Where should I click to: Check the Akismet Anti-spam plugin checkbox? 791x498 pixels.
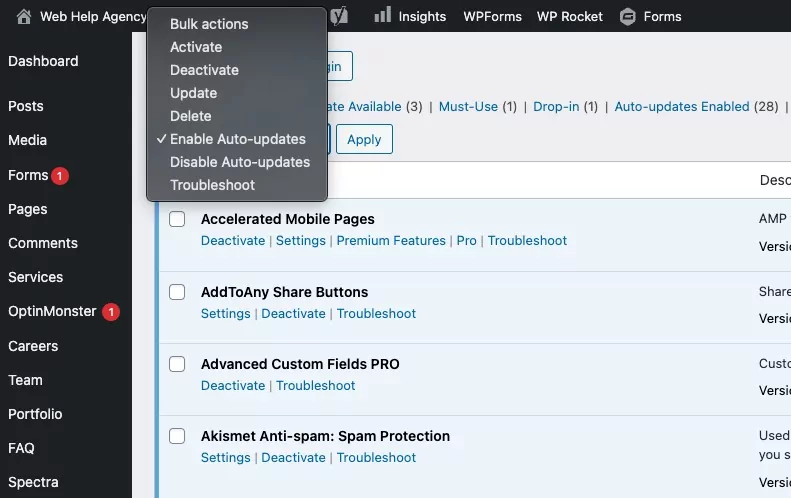point(177,436)
